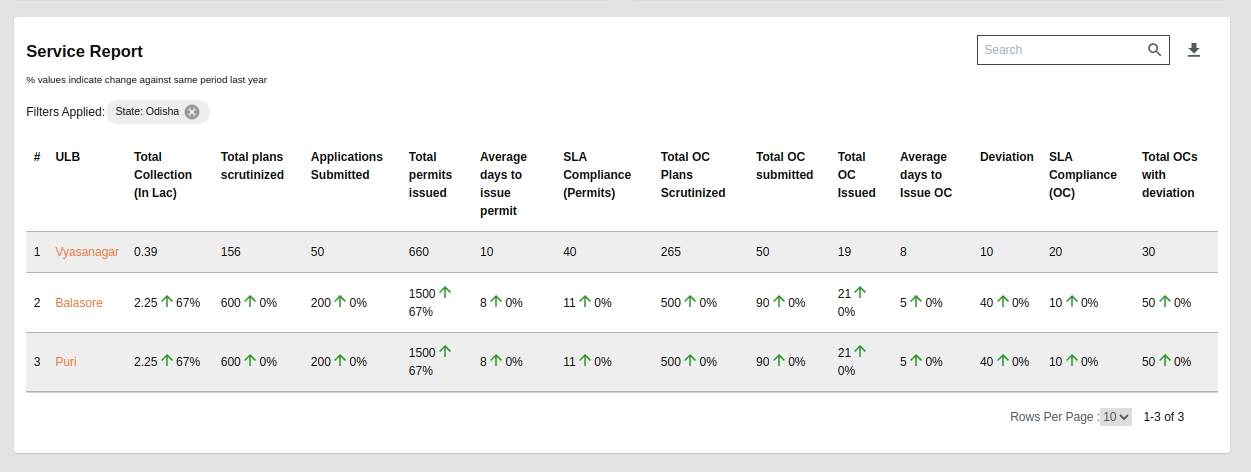Click the Average days to Issue OC header
1251x472 pixels.
925,175
